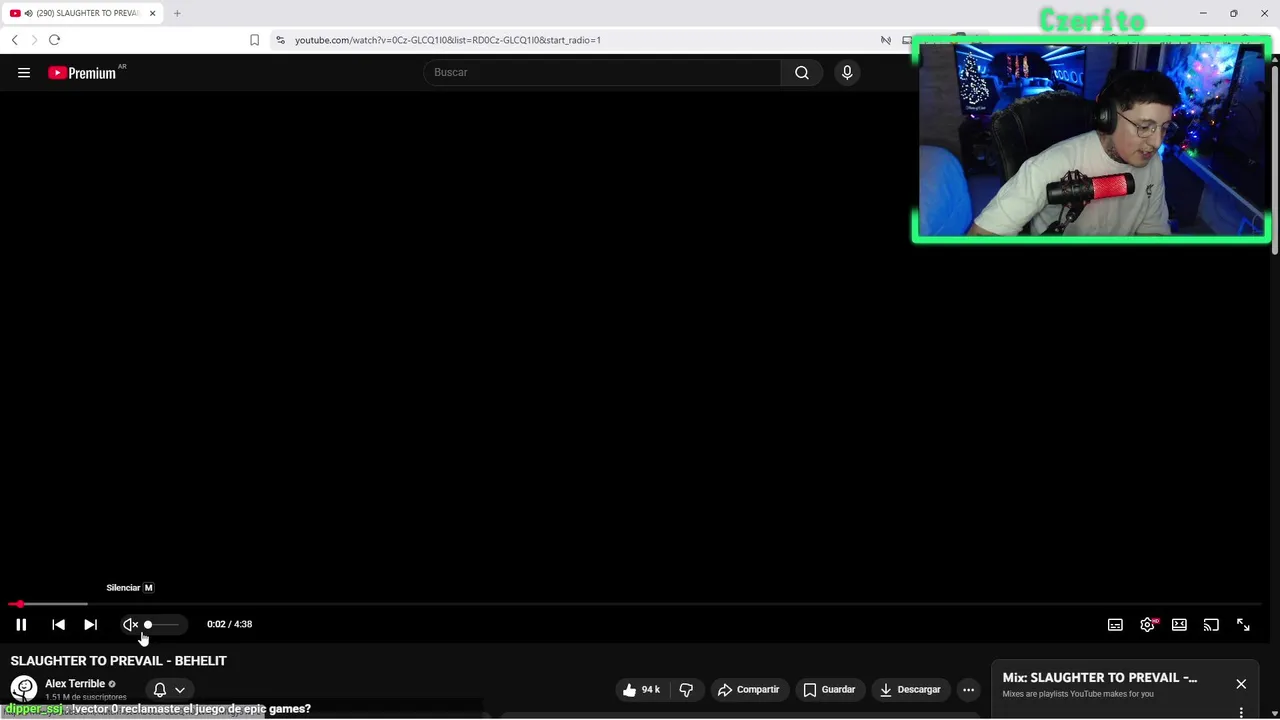Save the video with Guardar
1280x720 pixels.
[x=829, y=689]
